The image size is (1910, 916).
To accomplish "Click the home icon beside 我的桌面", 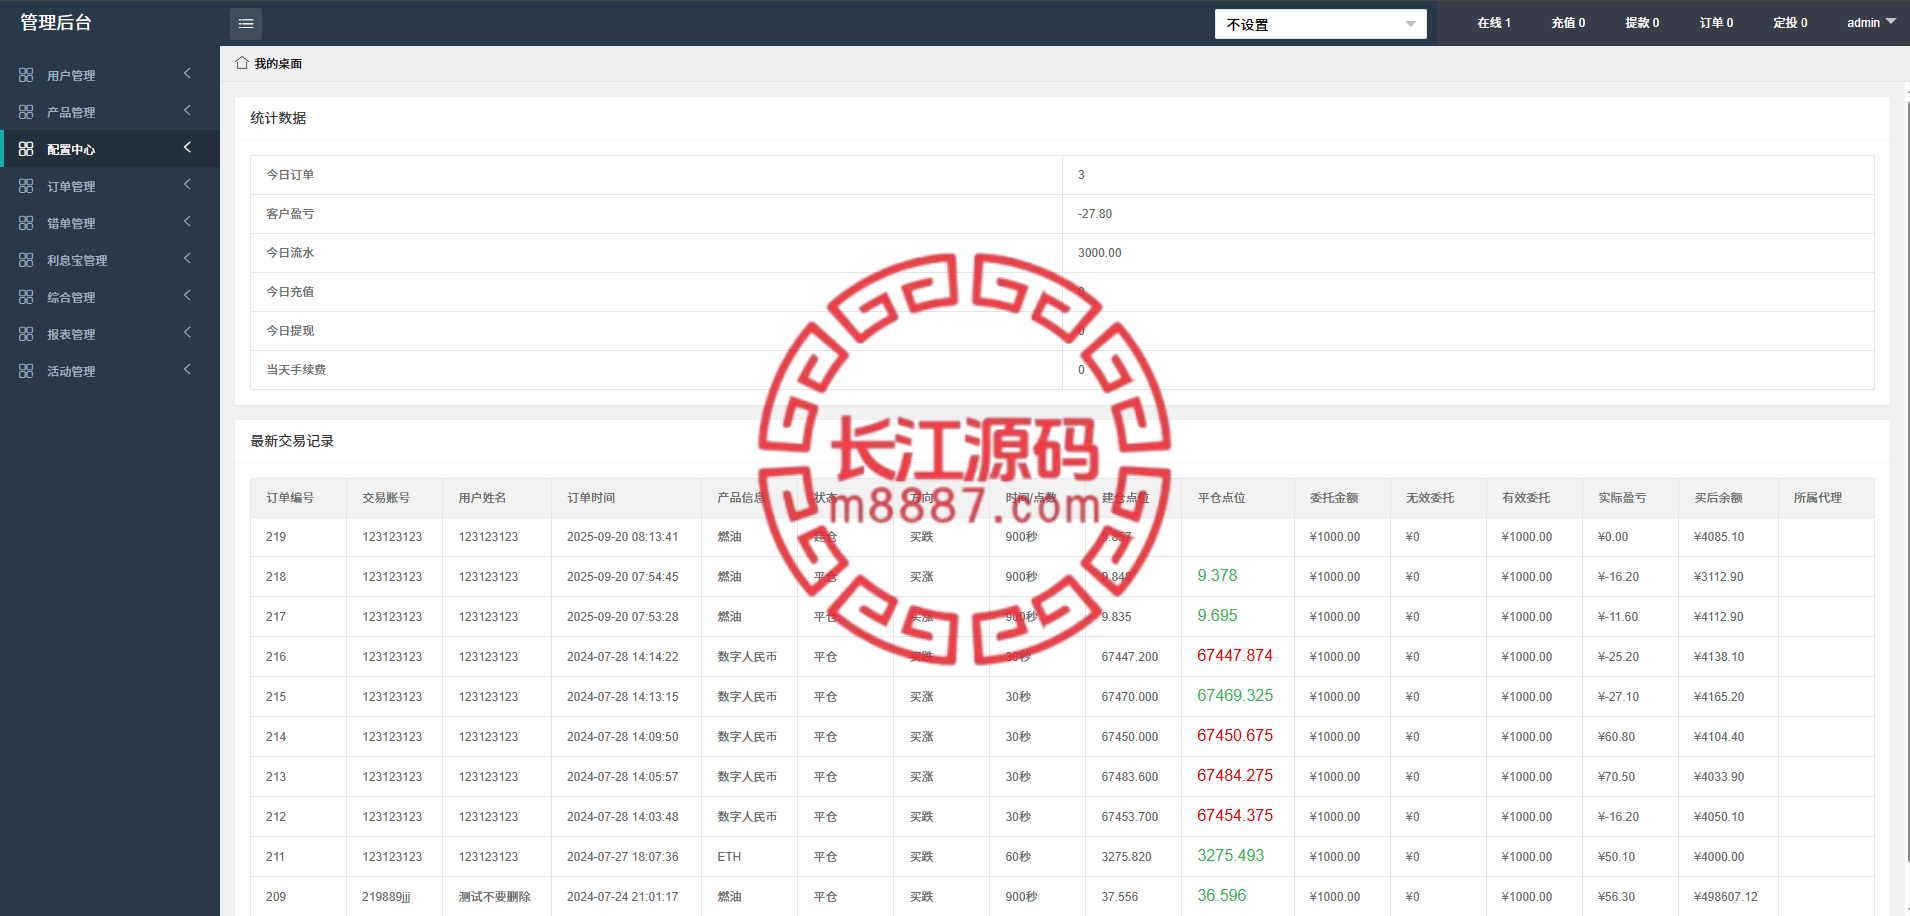I will point(242,63).
